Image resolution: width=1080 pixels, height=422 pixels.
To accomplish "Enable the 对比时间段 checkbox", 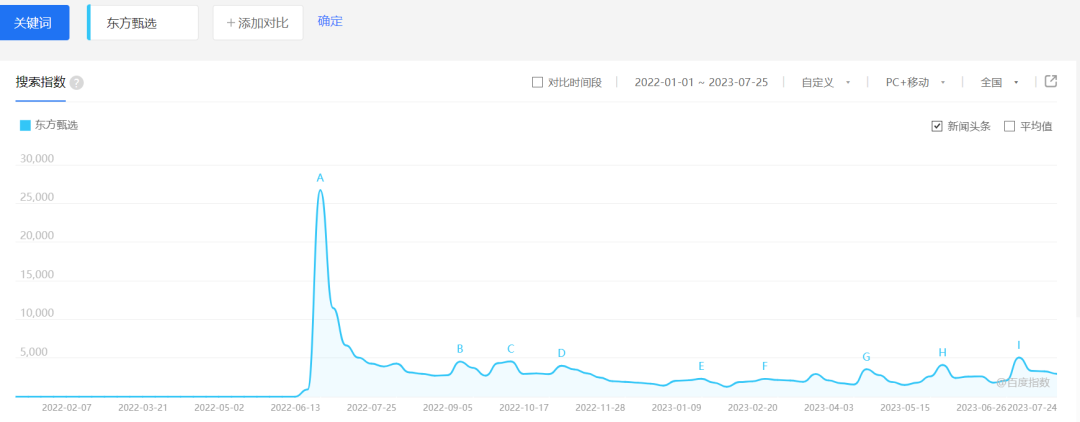I will [537, 82].
